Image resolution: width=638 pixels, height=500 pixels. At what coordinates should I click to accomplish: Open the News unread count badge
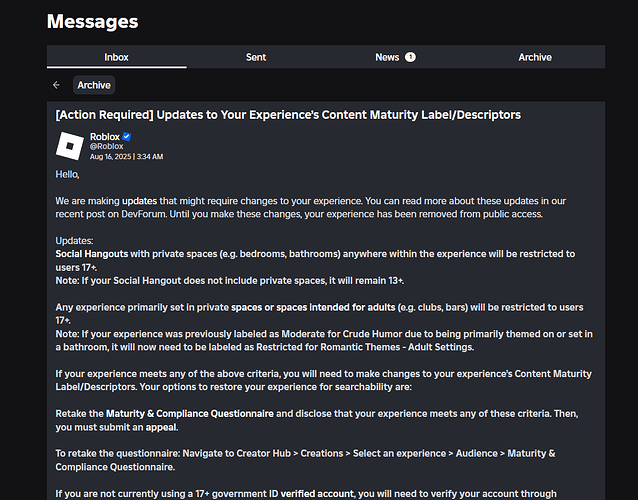(410, 57)
